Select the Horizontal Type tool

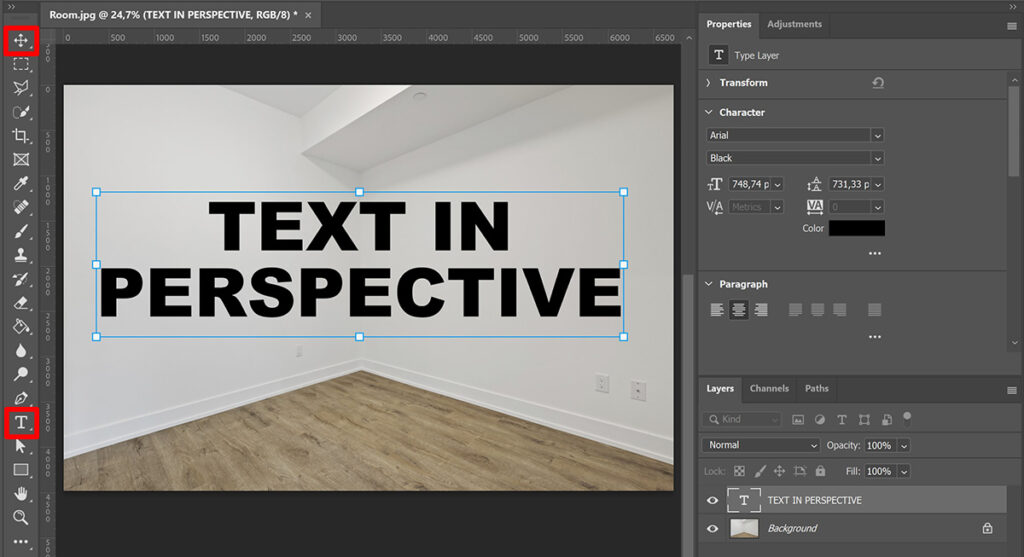click(21, 422)
